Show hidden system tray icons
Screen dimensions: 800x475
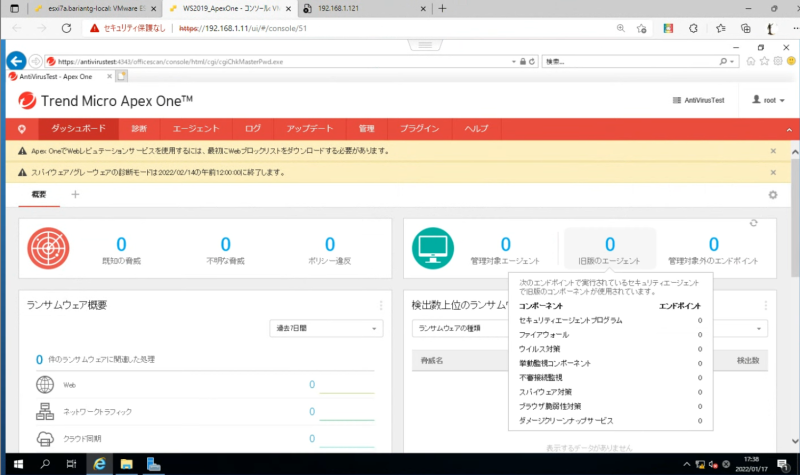[687, 464]
